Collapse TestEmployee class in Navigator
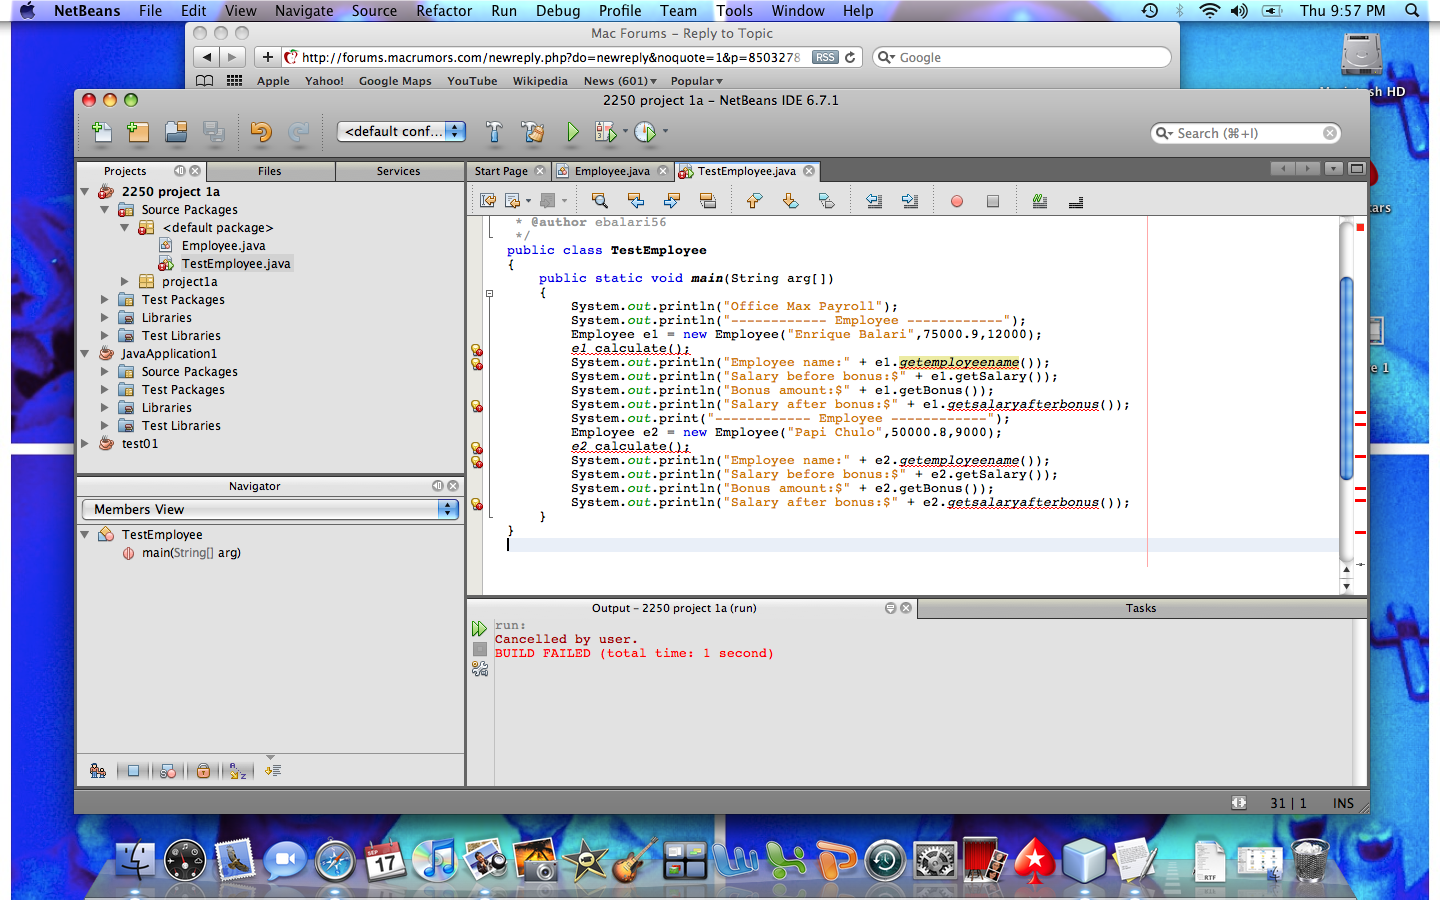The width and height of the screenshot is (1440, 900). coord(85,535)
